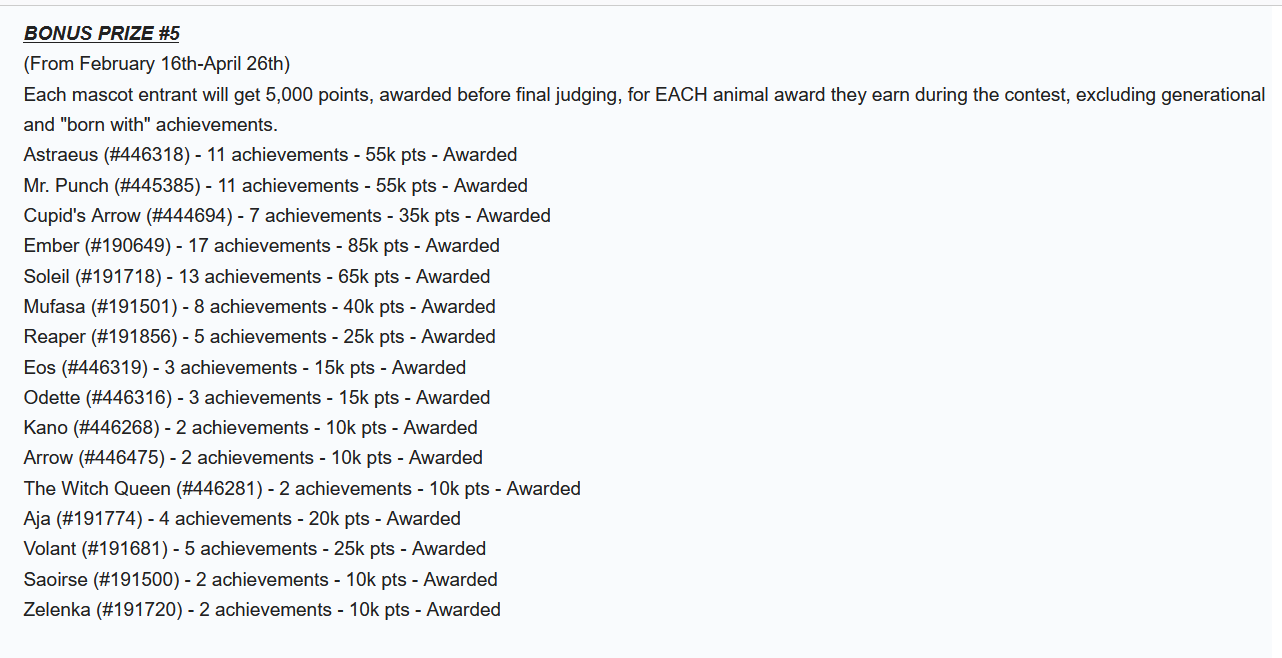Select the Aja (#191774) line
Image resolution: width=1282 pixels, height=658 pixels.
(x=242, y=519)
